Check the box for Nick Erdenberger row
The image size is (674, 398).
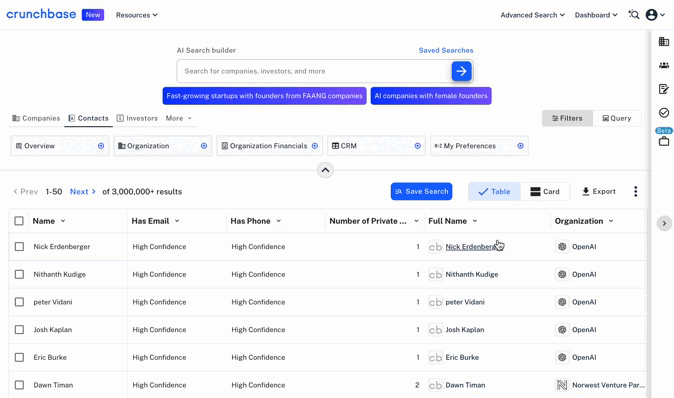pyautogui.click(x=19, y=247)
